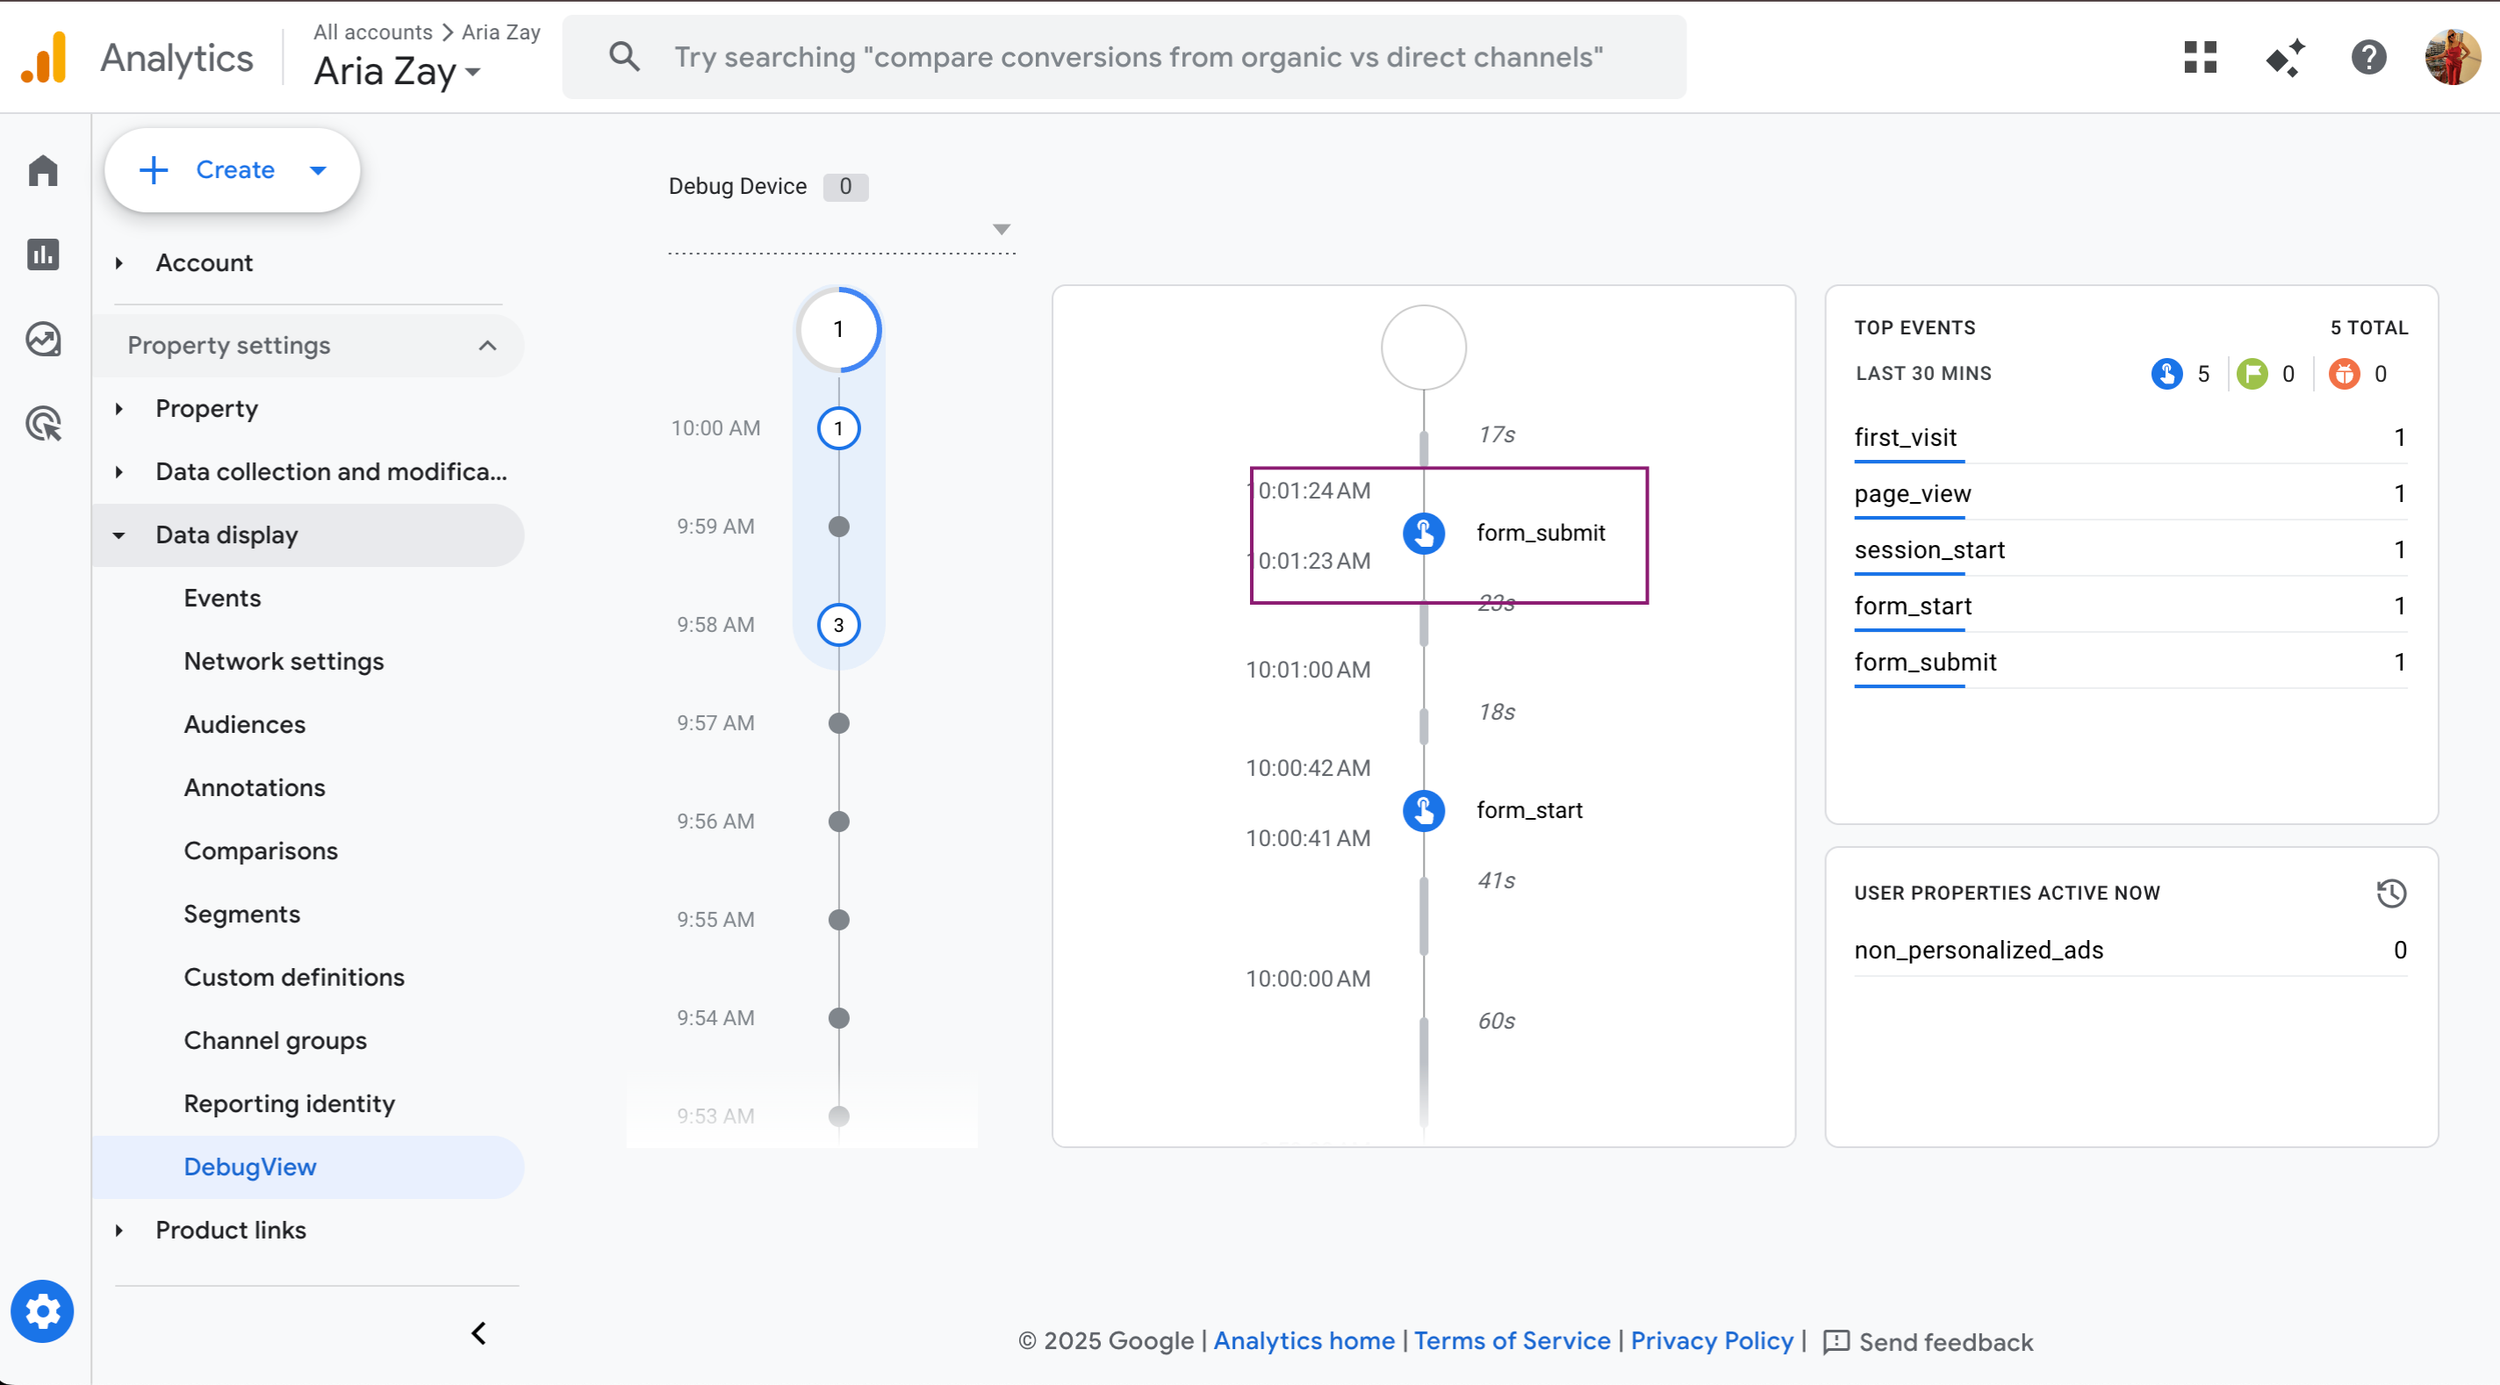
Task: Collapse the Property settings section
Action: pyautogui.click(x=487, y=345)
